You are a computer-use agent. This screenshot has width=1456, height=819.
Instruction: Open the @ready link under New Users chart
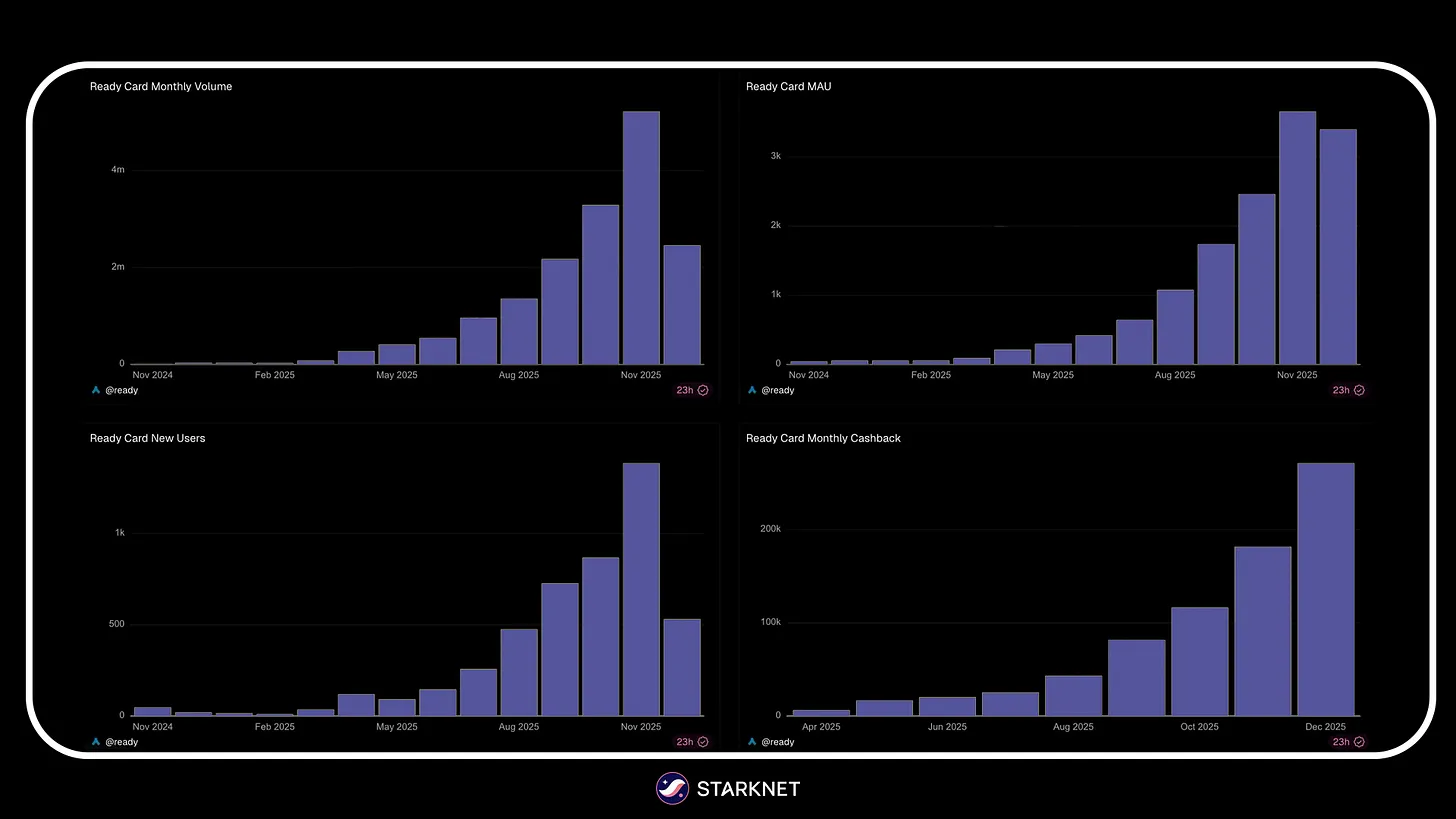pos(121,741)
